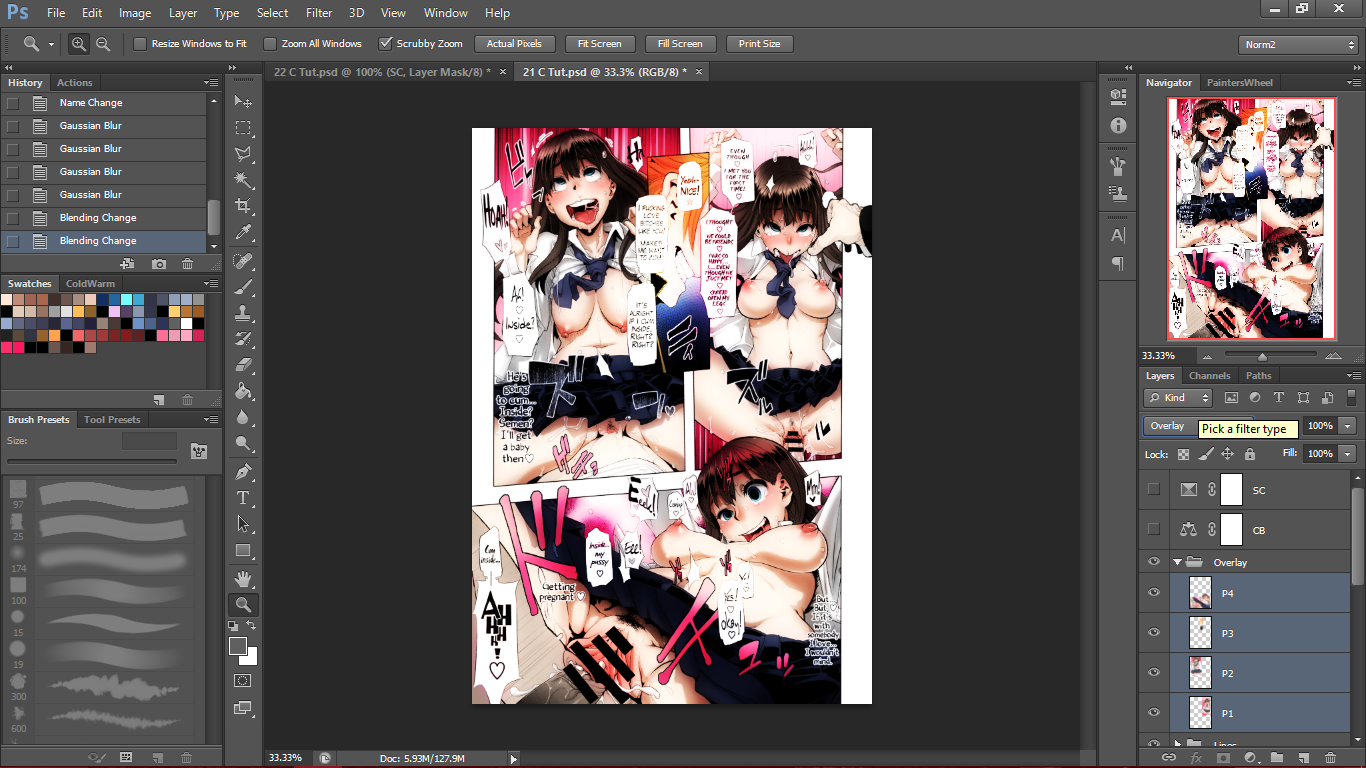Open the Norm2 workspace dropdown
1366x768 pixels.
[1298, 45]
